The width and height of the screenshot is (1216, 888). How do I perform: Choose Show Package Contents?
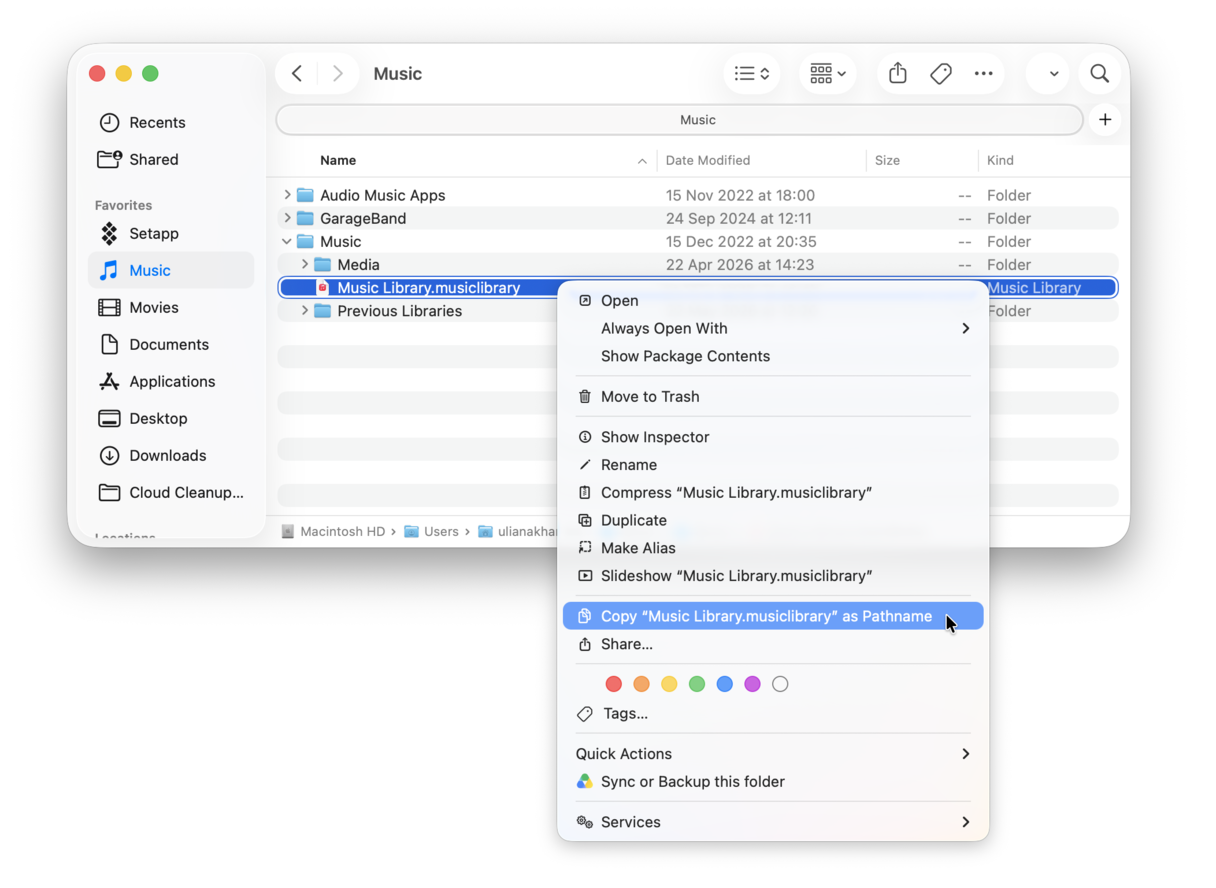[773, 356]
